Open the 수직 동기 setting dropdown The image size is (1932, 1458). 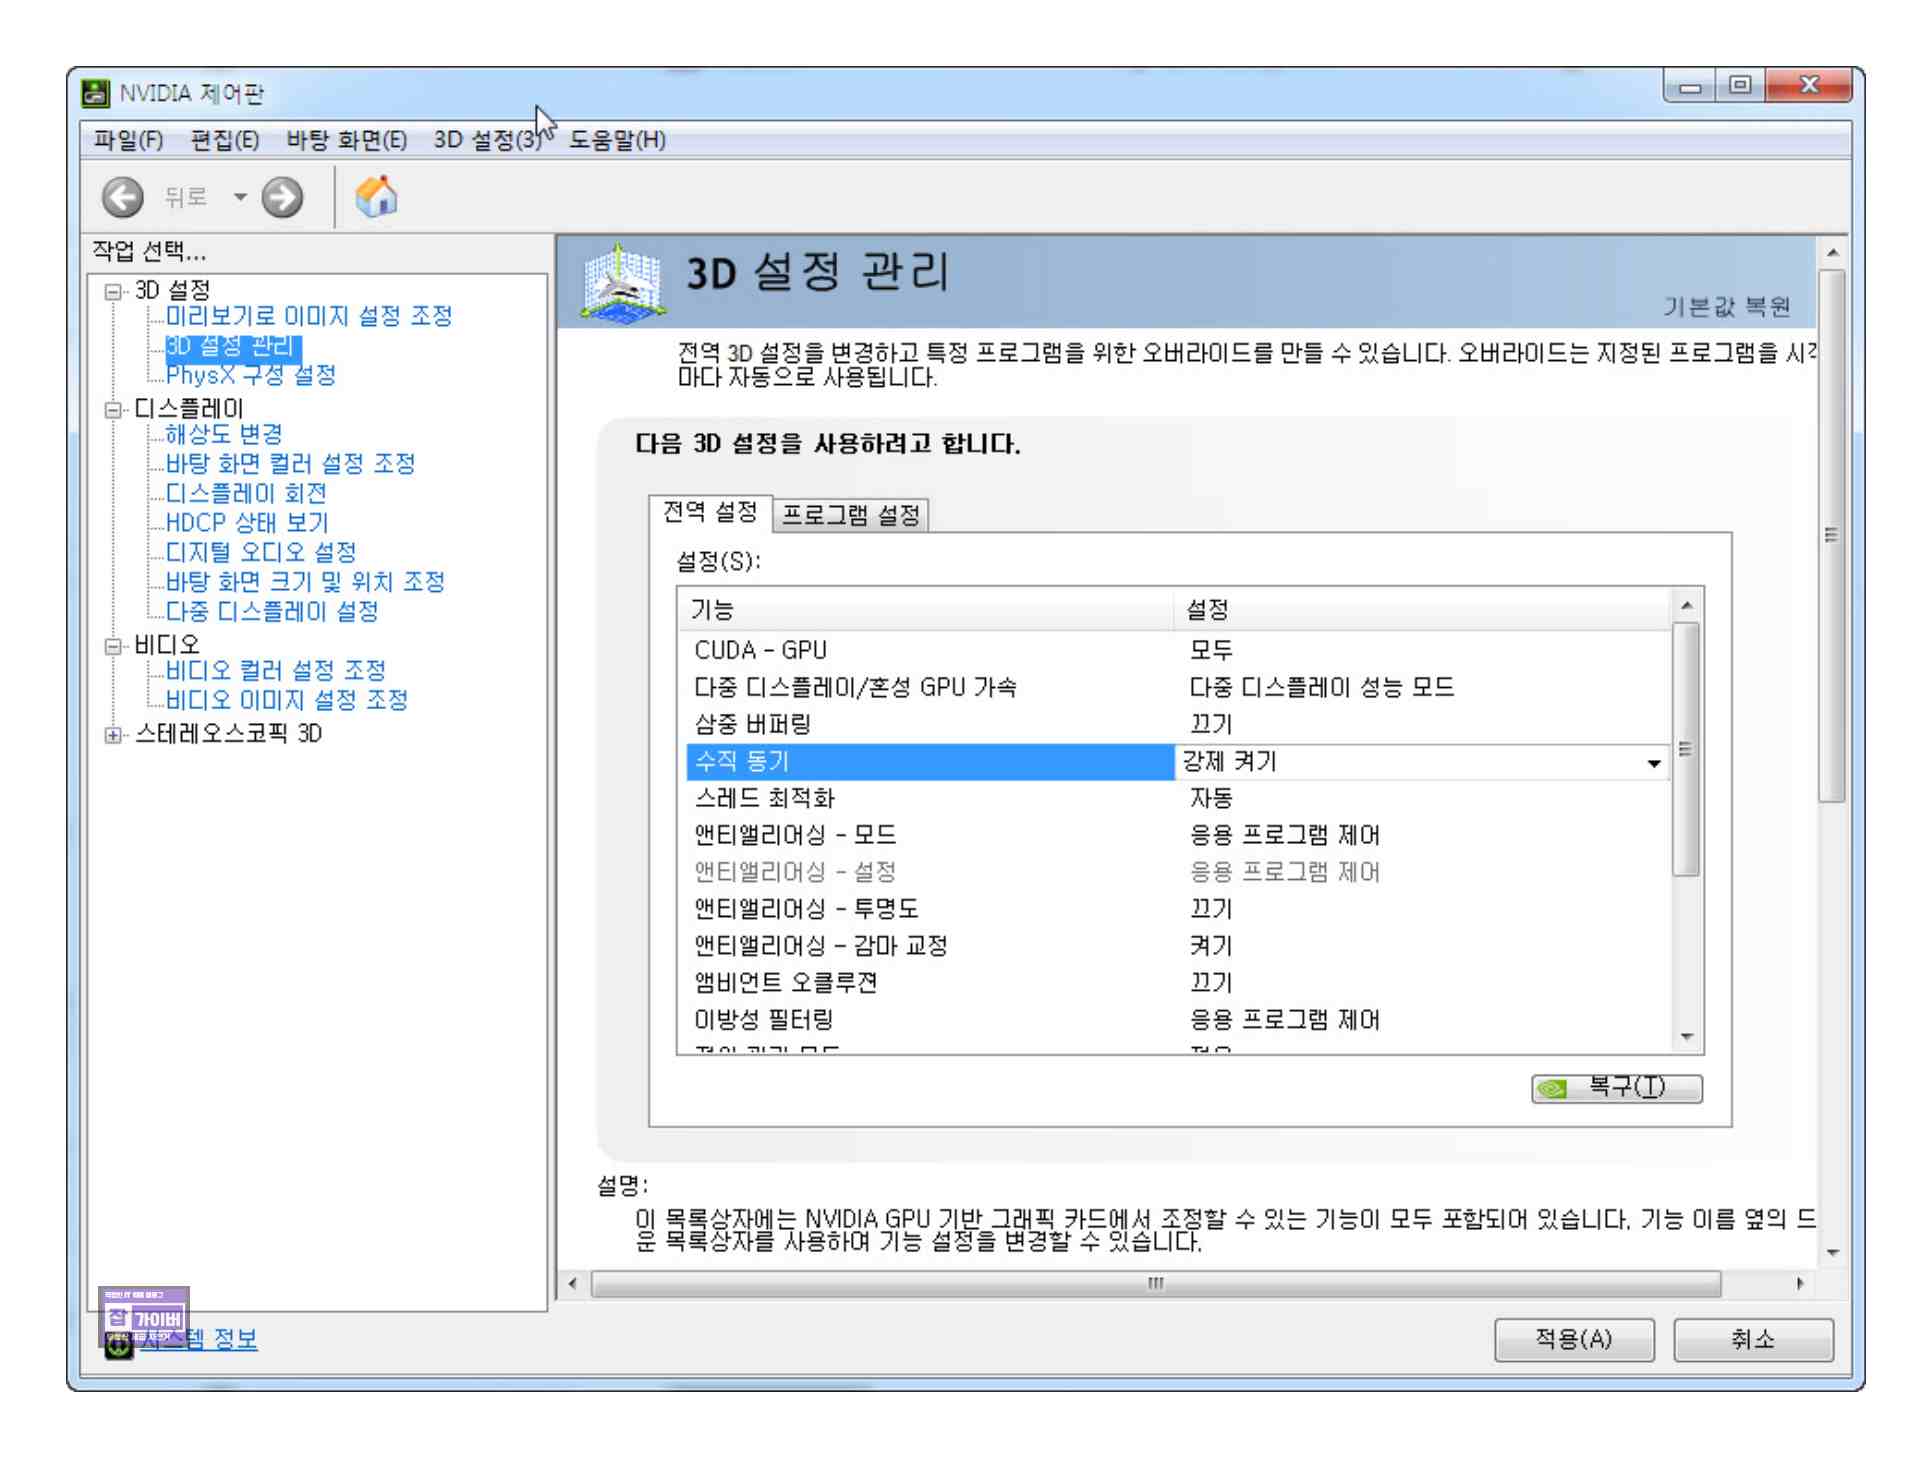click(1654, 765)
